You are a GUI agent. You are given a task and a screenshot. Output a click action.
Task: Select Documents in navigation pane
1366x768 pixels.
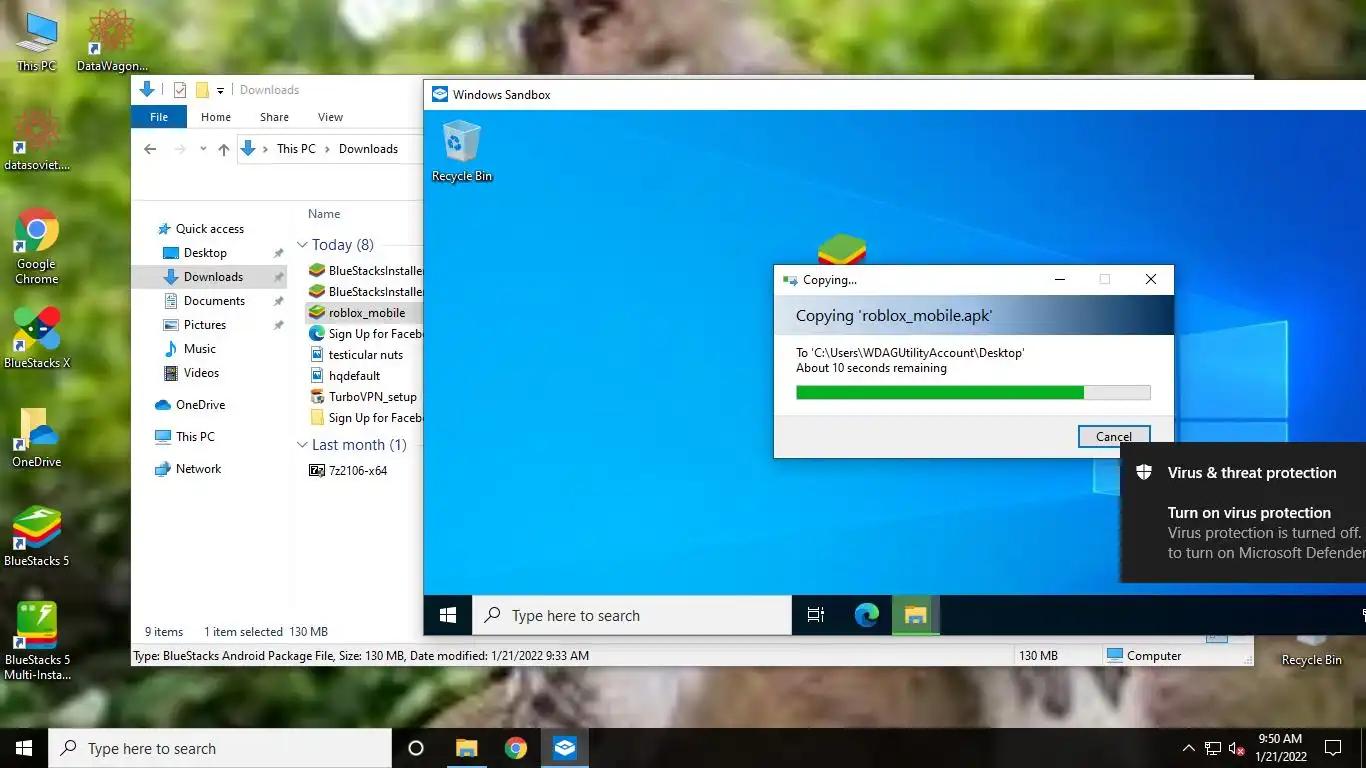click(x=214, y=301)
